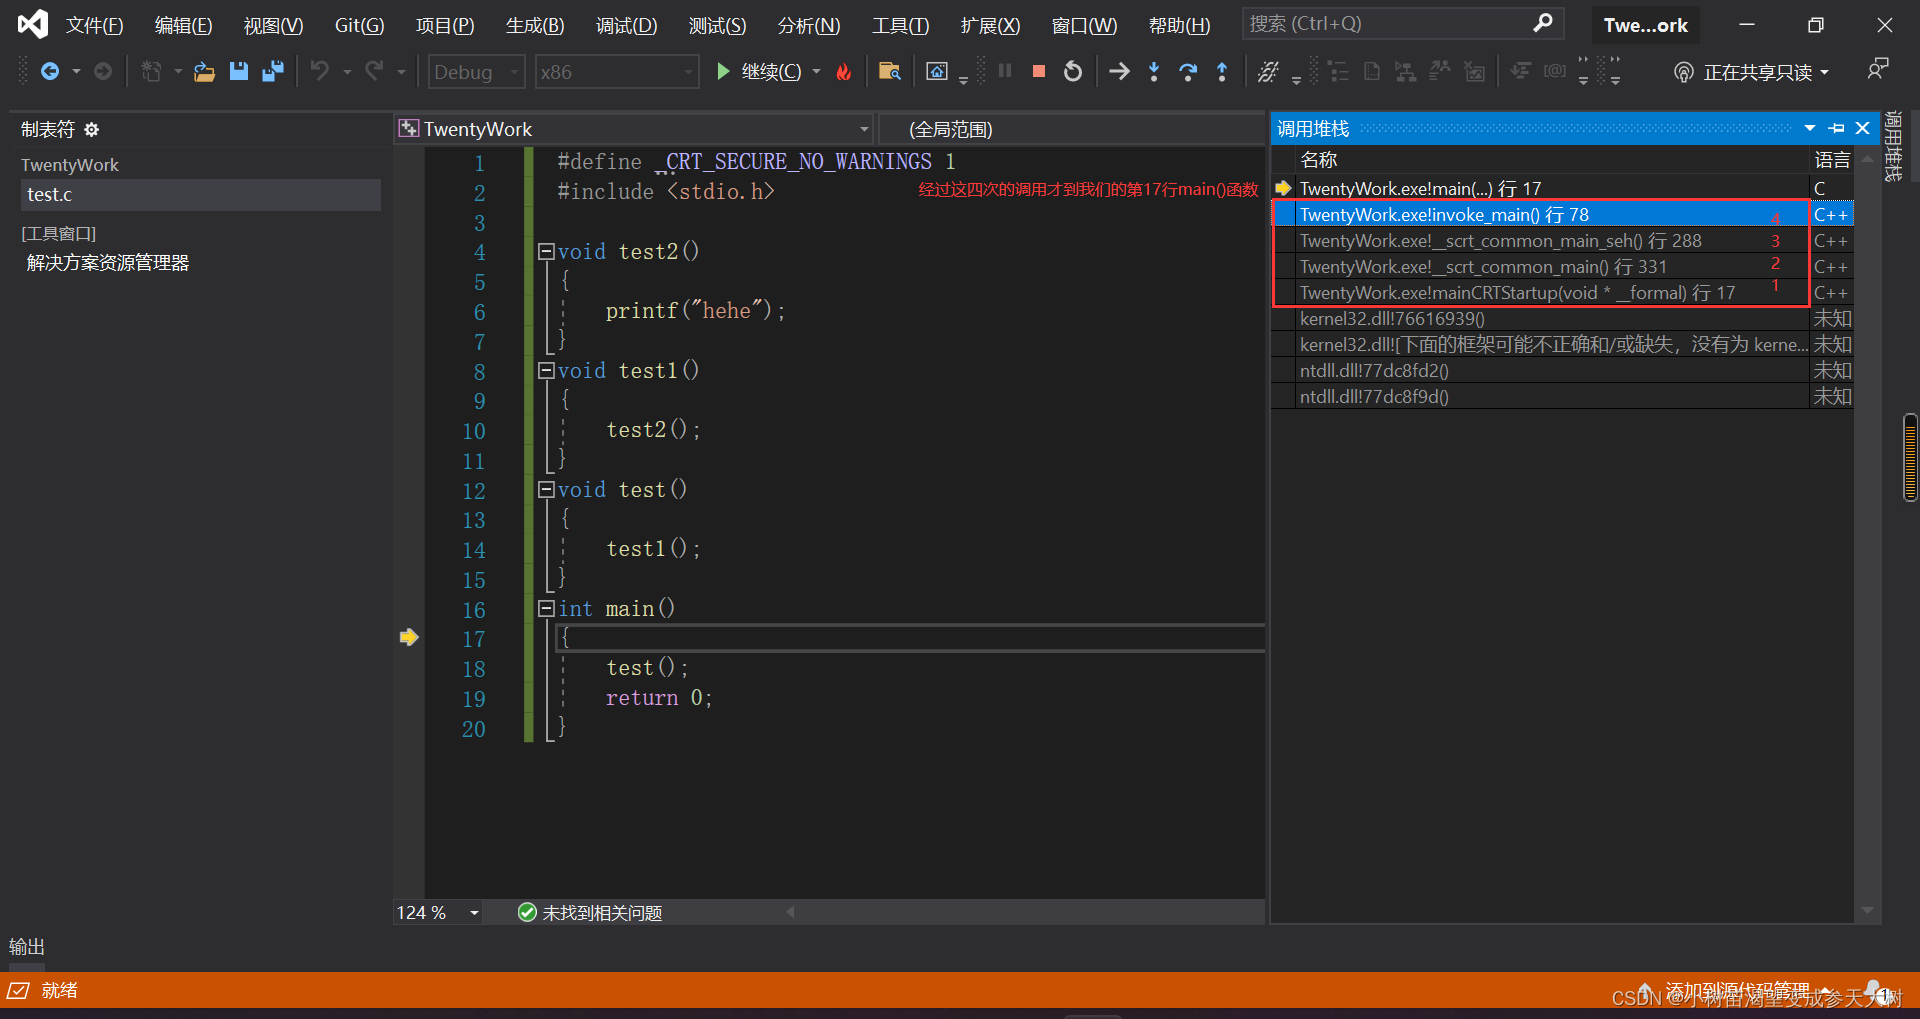Click the redo arrow icon
The height and width of the screenshot is (1019, 1920).
374,71
